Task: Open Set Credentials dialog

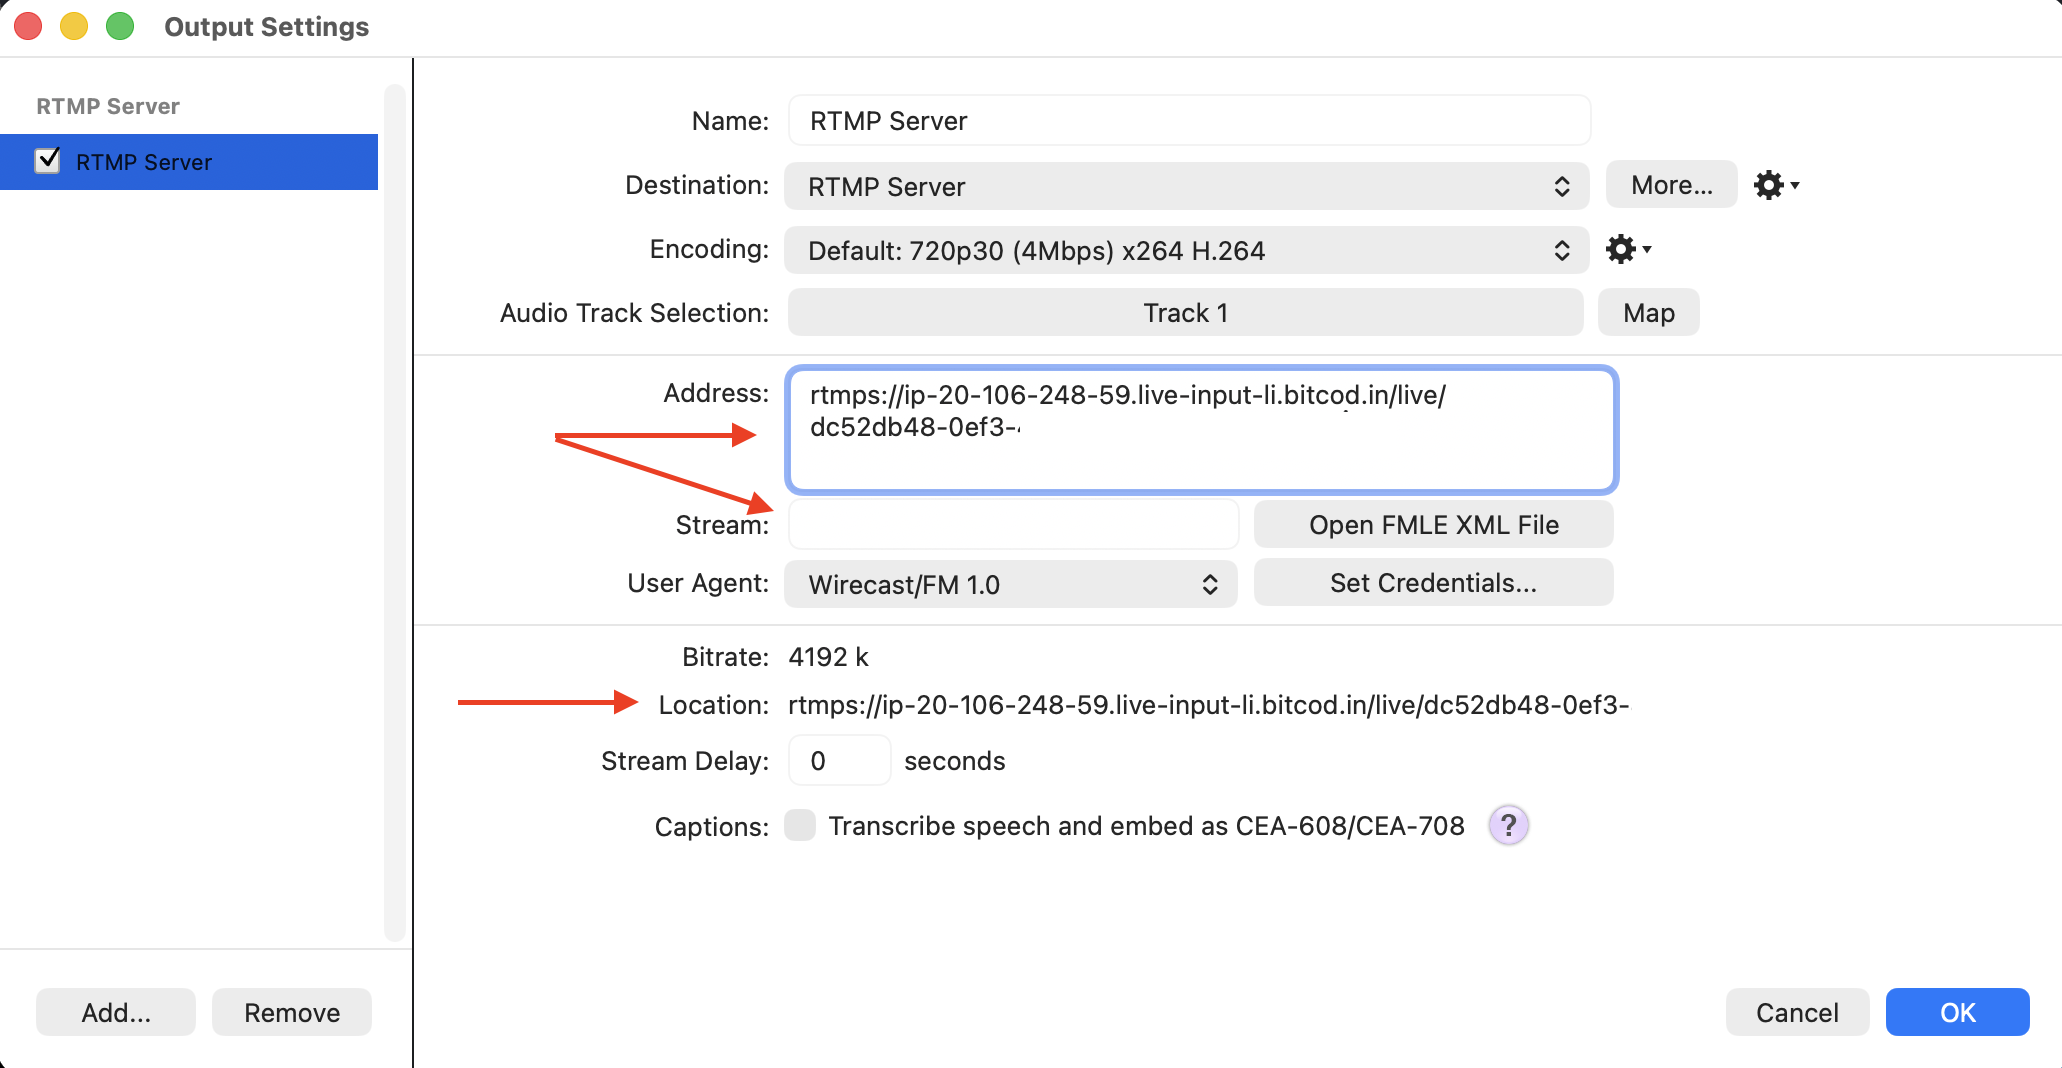Action: pyautogui.click(x=1433, y=583)
